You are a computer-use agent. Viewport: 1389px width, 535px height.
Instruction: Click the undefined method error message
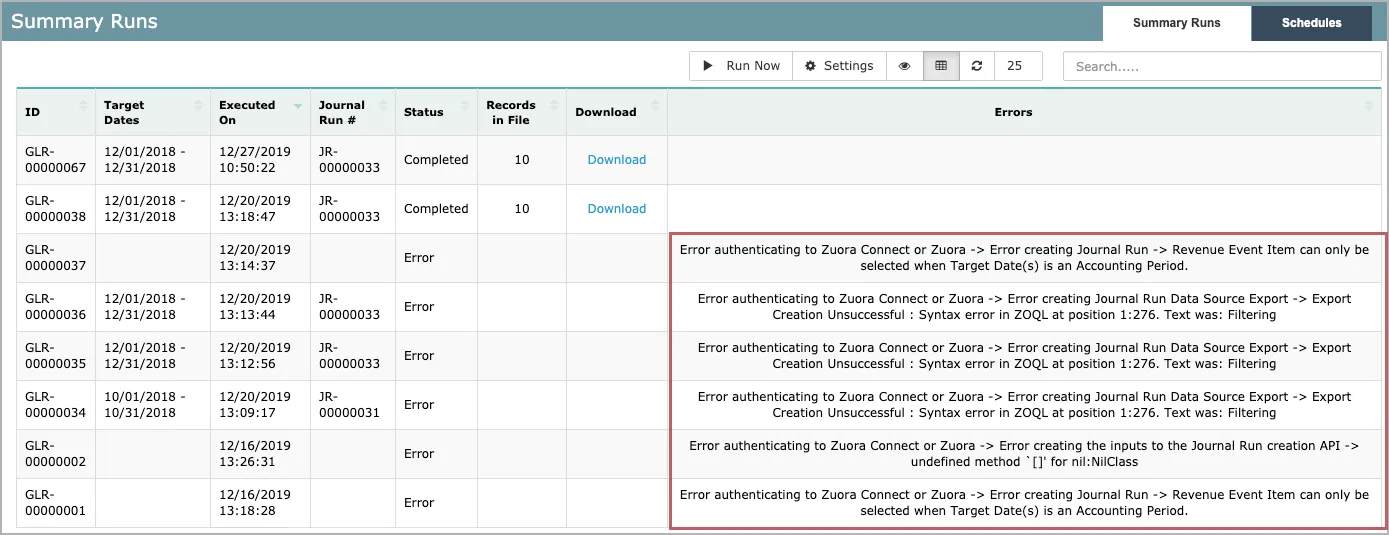(x=1024, y=454)
